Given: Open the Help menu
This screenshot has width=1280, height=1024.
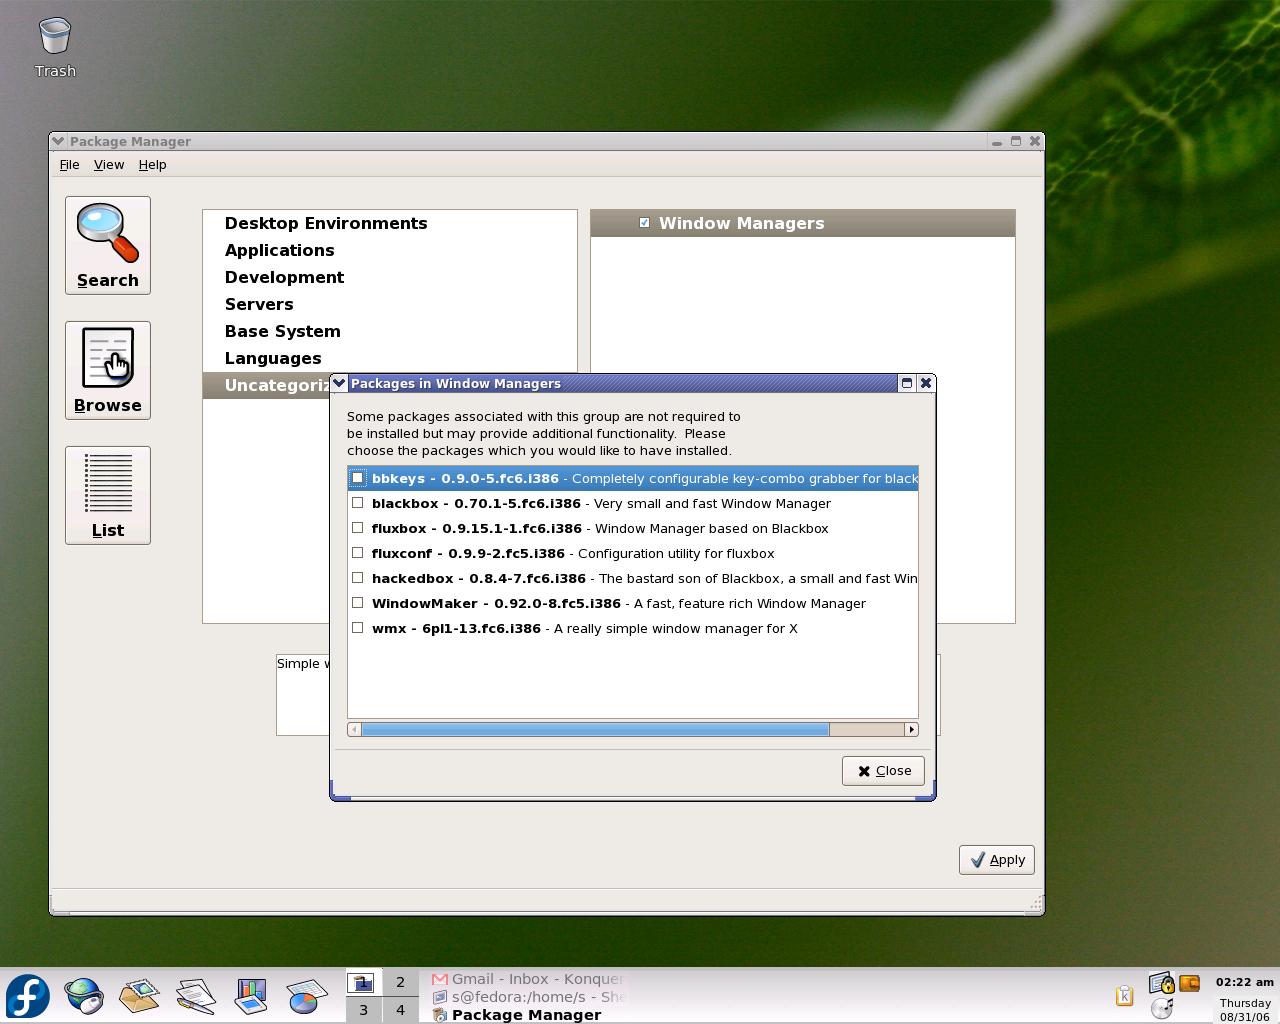Looking at the screenshot, I should tap(152, 165).
